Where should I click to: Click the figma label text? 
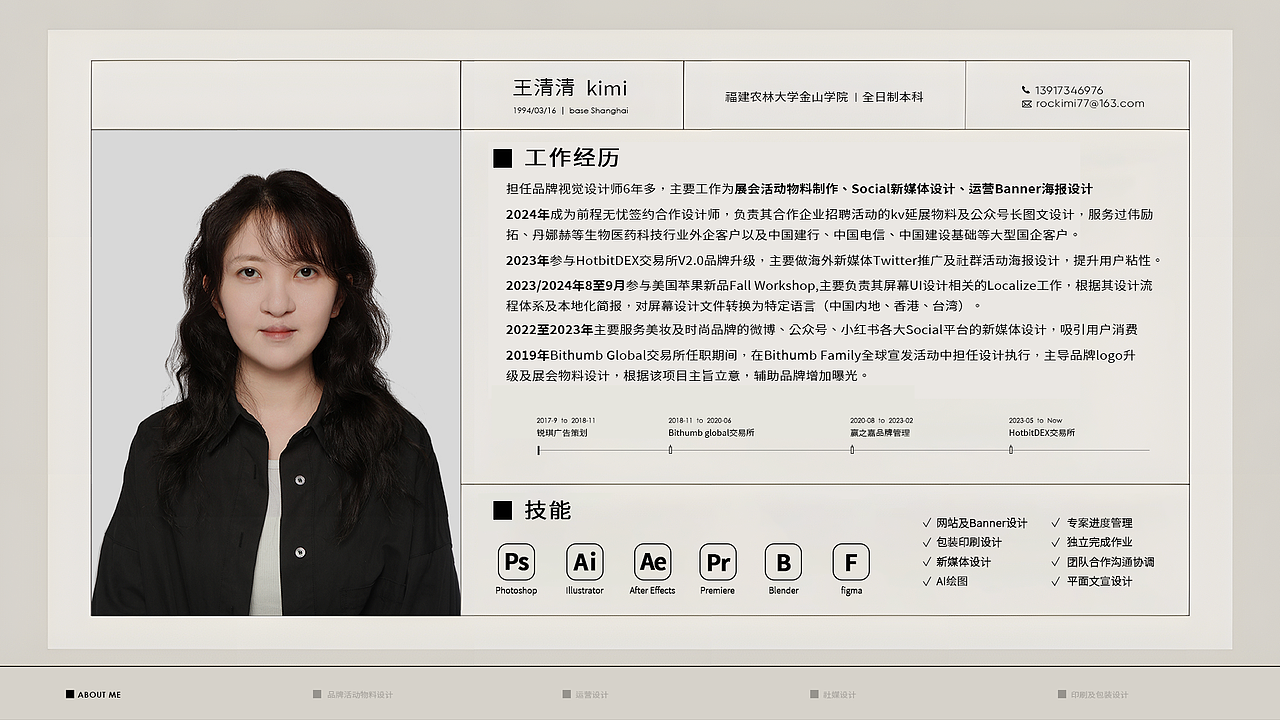[851, 591]
